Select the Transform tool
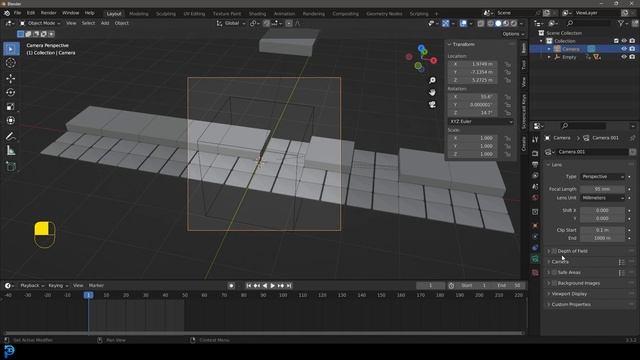Viewport: 640px width, 360px height. (11, 121)
